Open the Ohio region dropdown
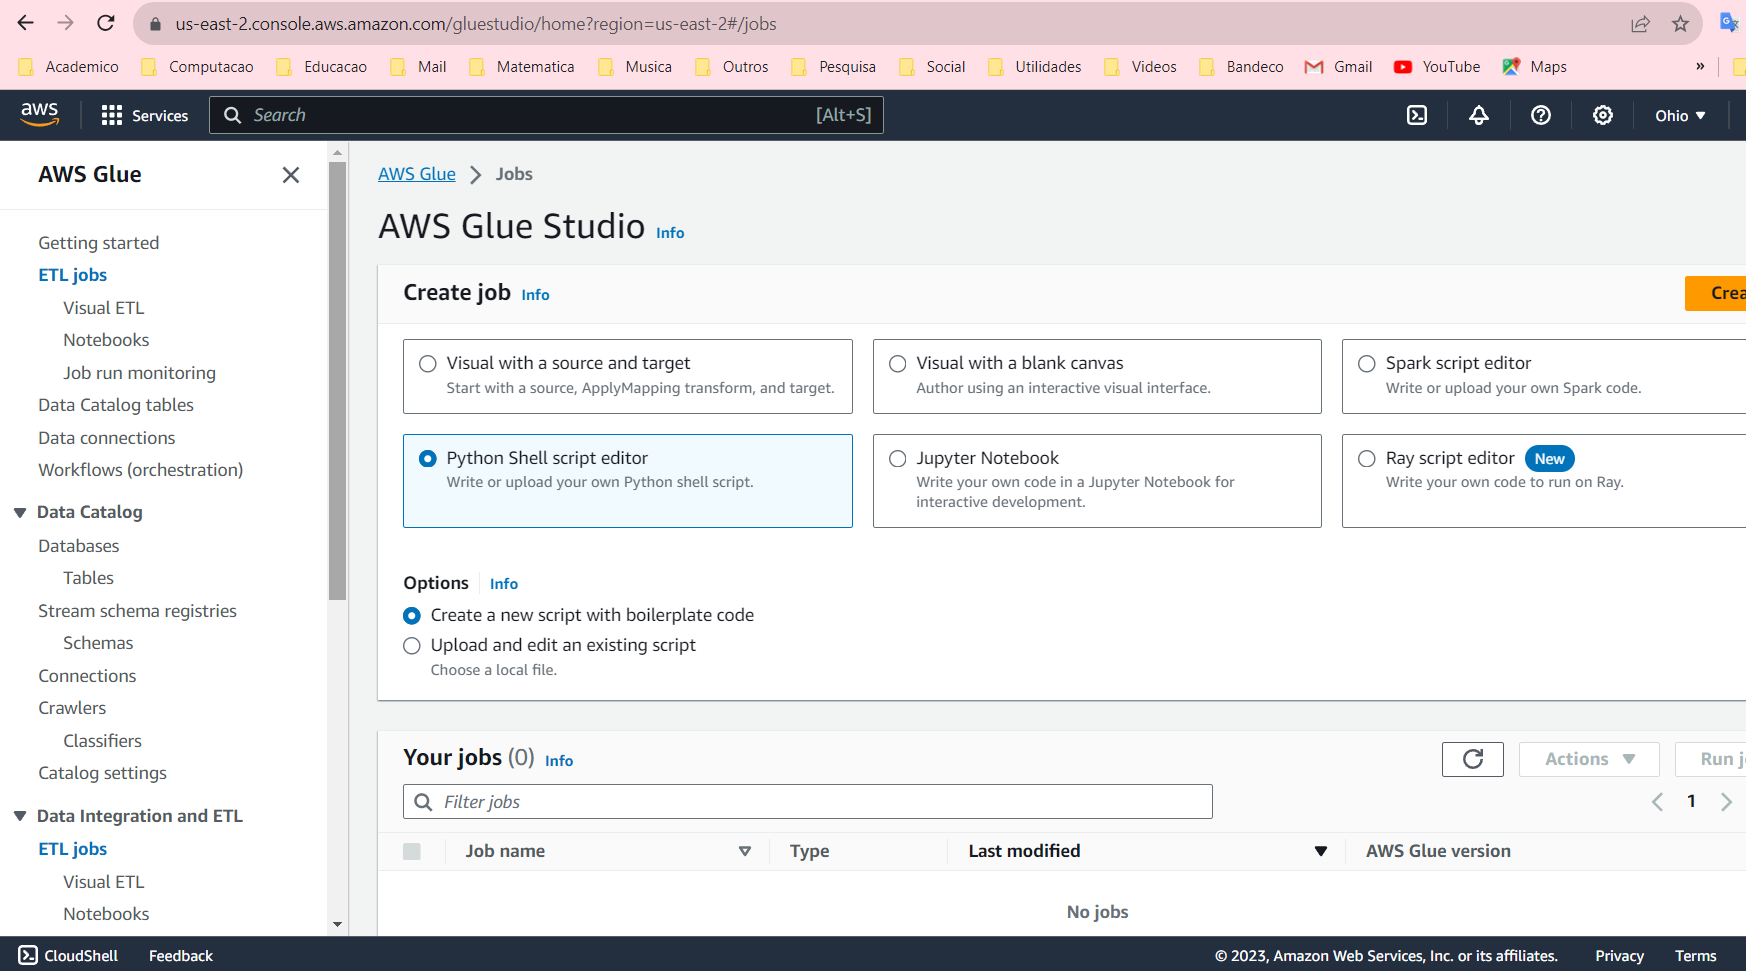1746x971 pixels. (x=1680, y=115)
